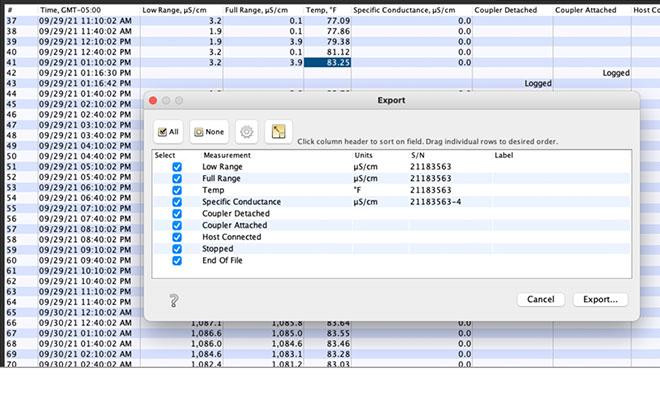Disable the Specific Conductance checkbox
Viewport: 660px width, 400px height.
point(177,202)
